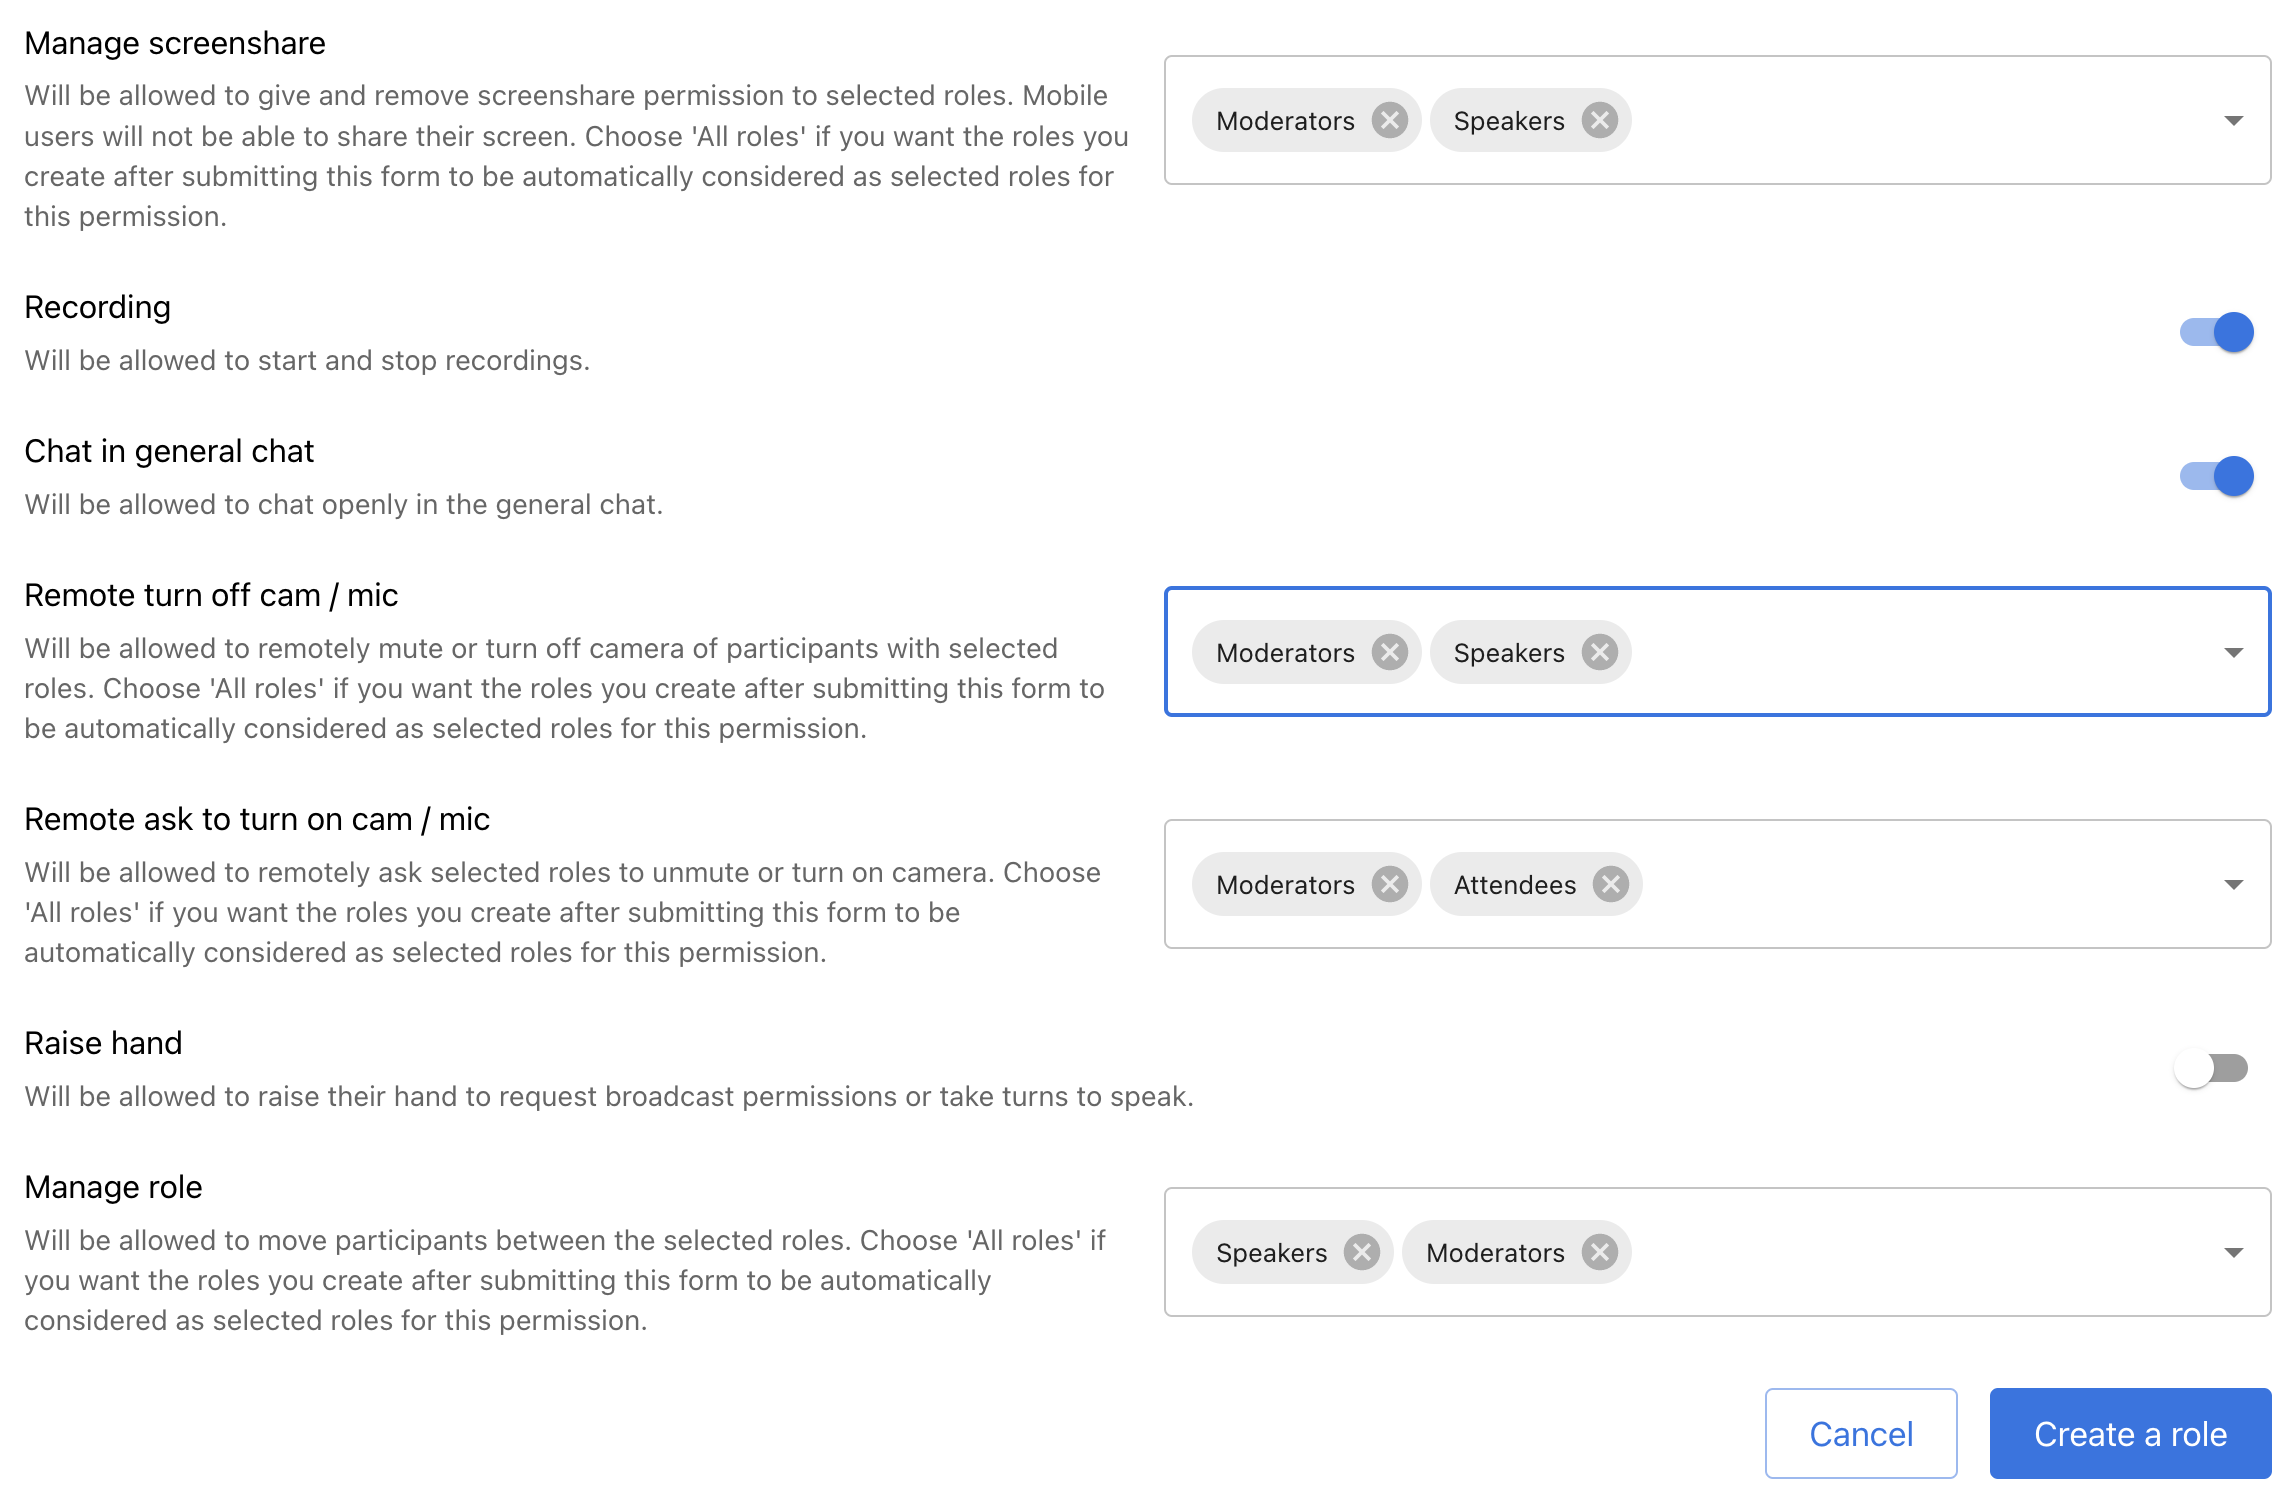Remove Moderators chip from Manage role
The image size is (2288, 1492).
coord(1599,1253)
